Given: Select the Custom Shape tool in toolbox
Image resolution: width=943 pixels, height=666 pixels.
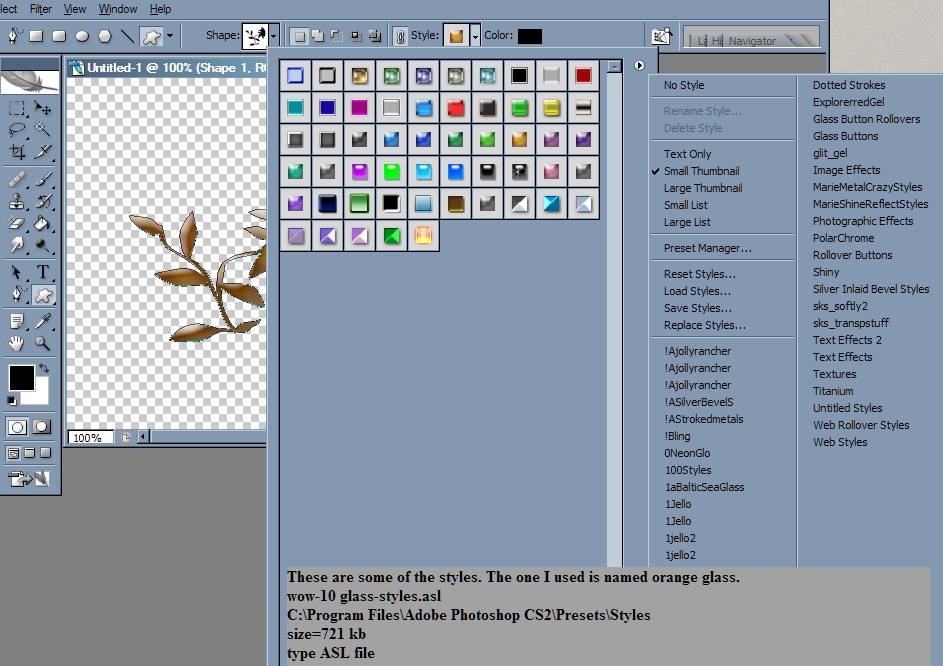Looking at the screenshot, I should 43,296.
